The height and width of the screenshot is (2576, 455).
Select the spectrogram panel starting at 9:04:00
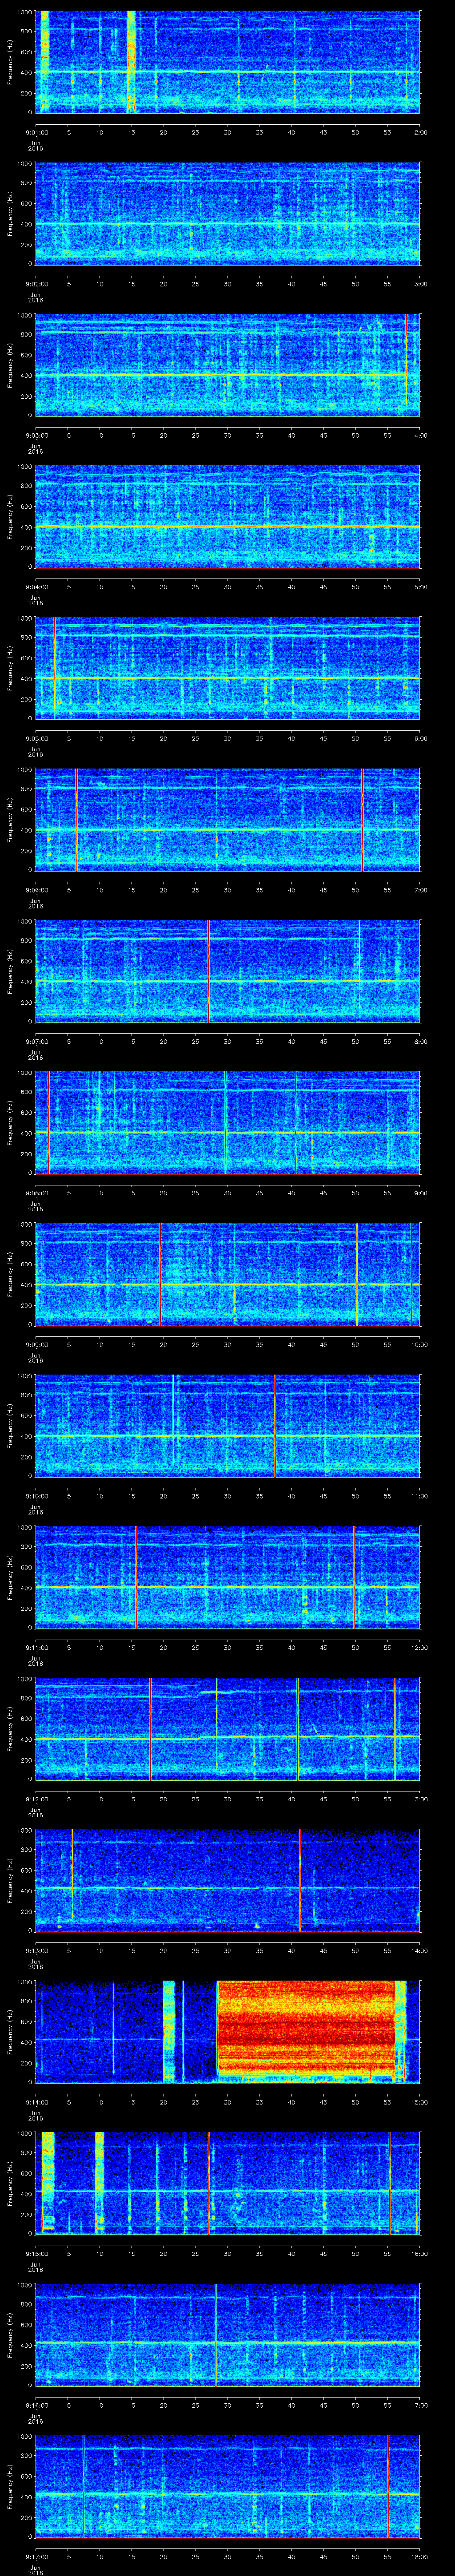pyautogui.click(x=228, y=516)
